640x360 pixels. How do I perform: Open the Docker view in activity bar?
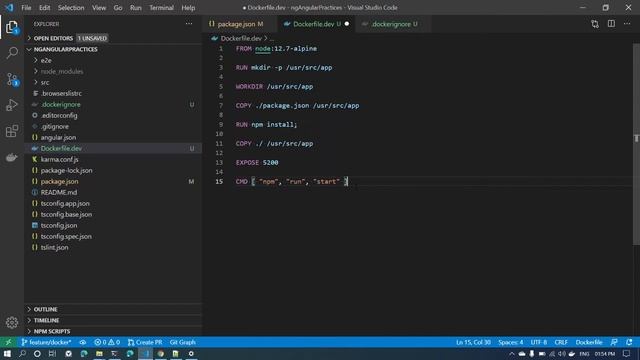tap(12, 157)
